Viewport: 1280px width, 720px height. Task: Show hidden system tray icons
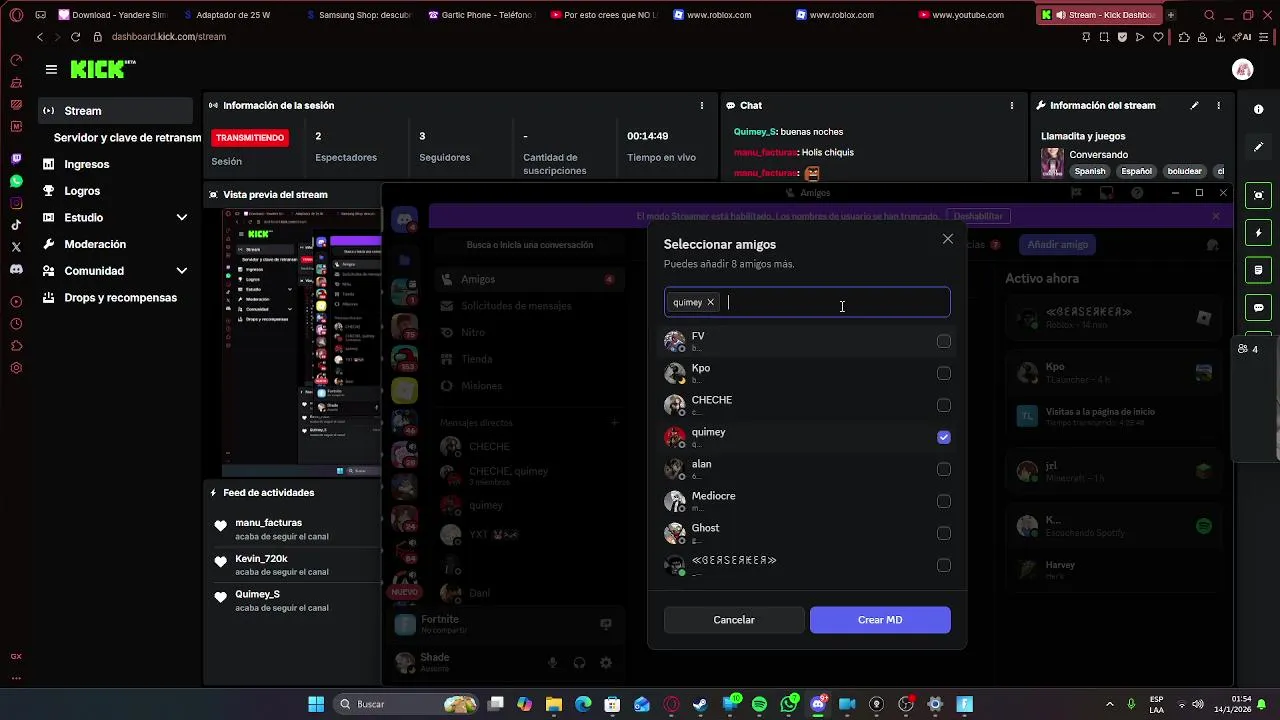[x=1109, y=704]
